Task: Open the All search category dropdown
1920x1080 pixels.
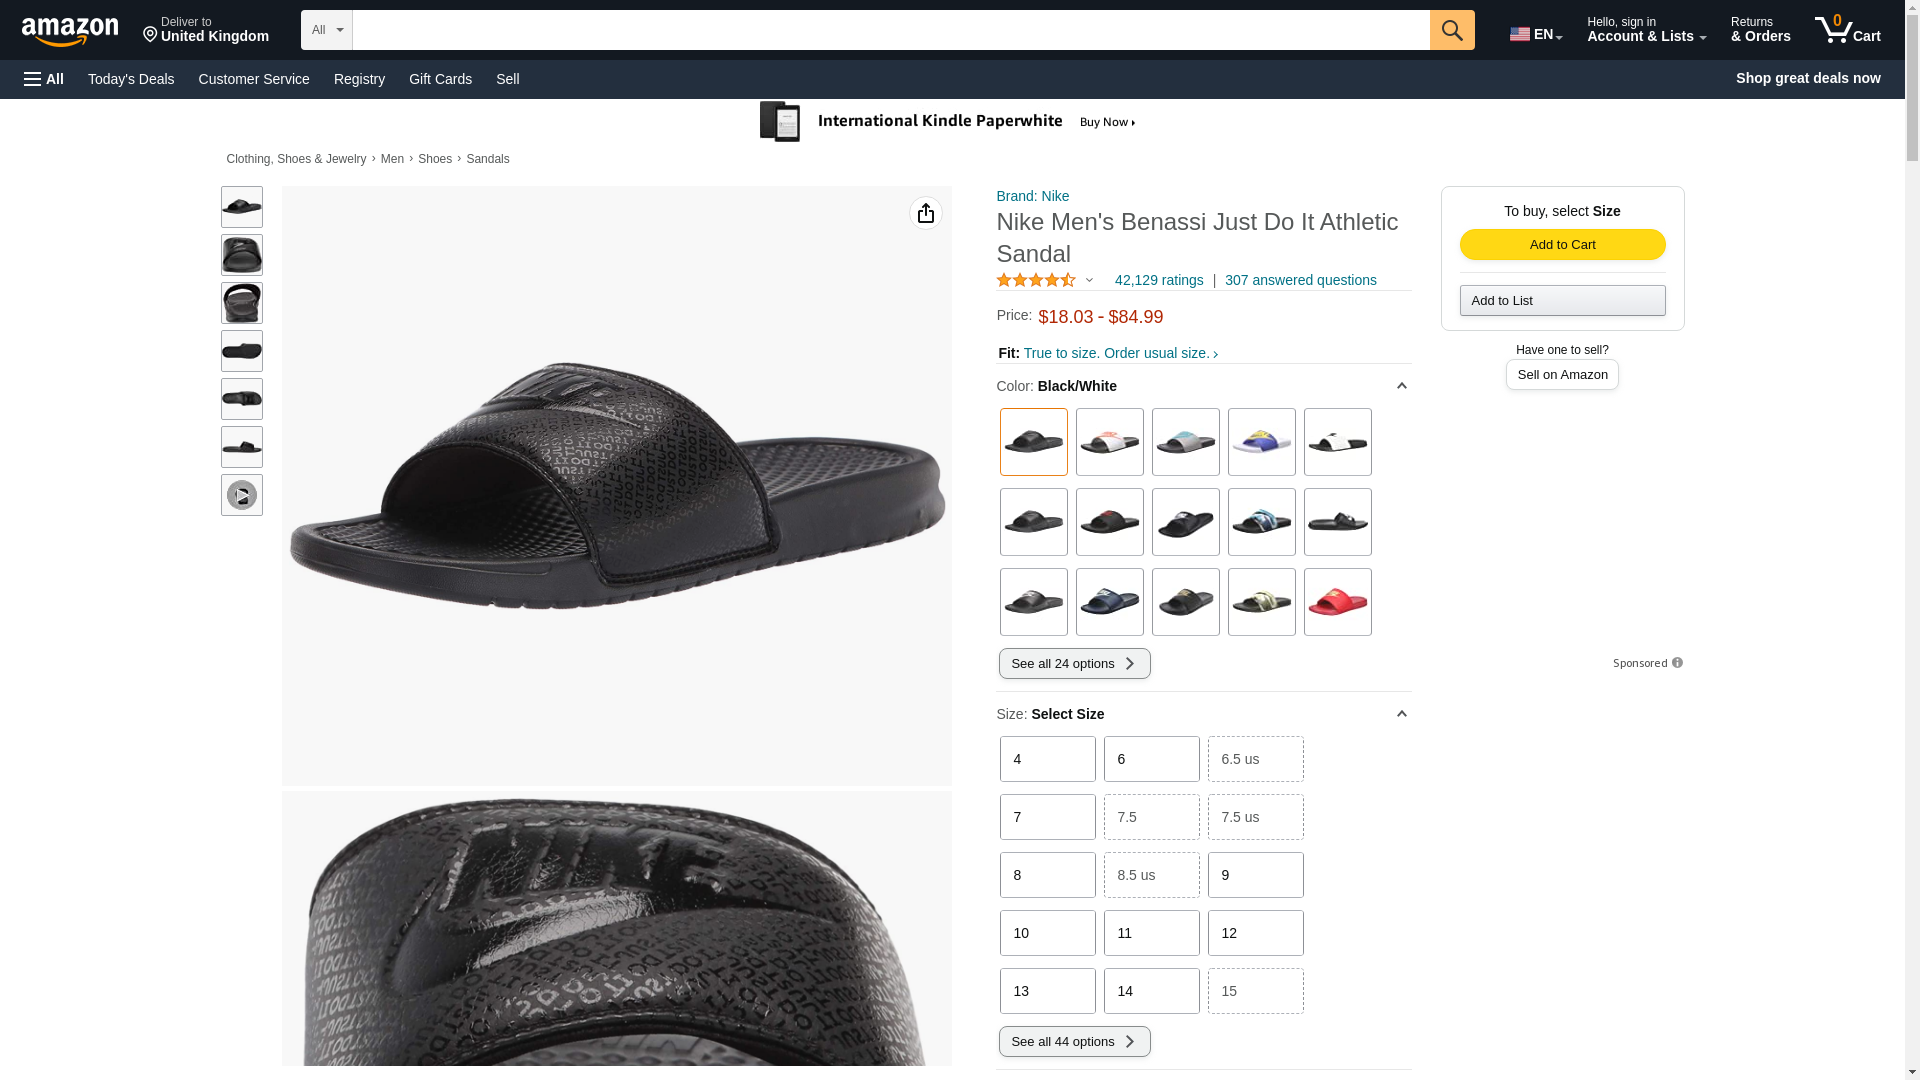Action: pos(327,30)
